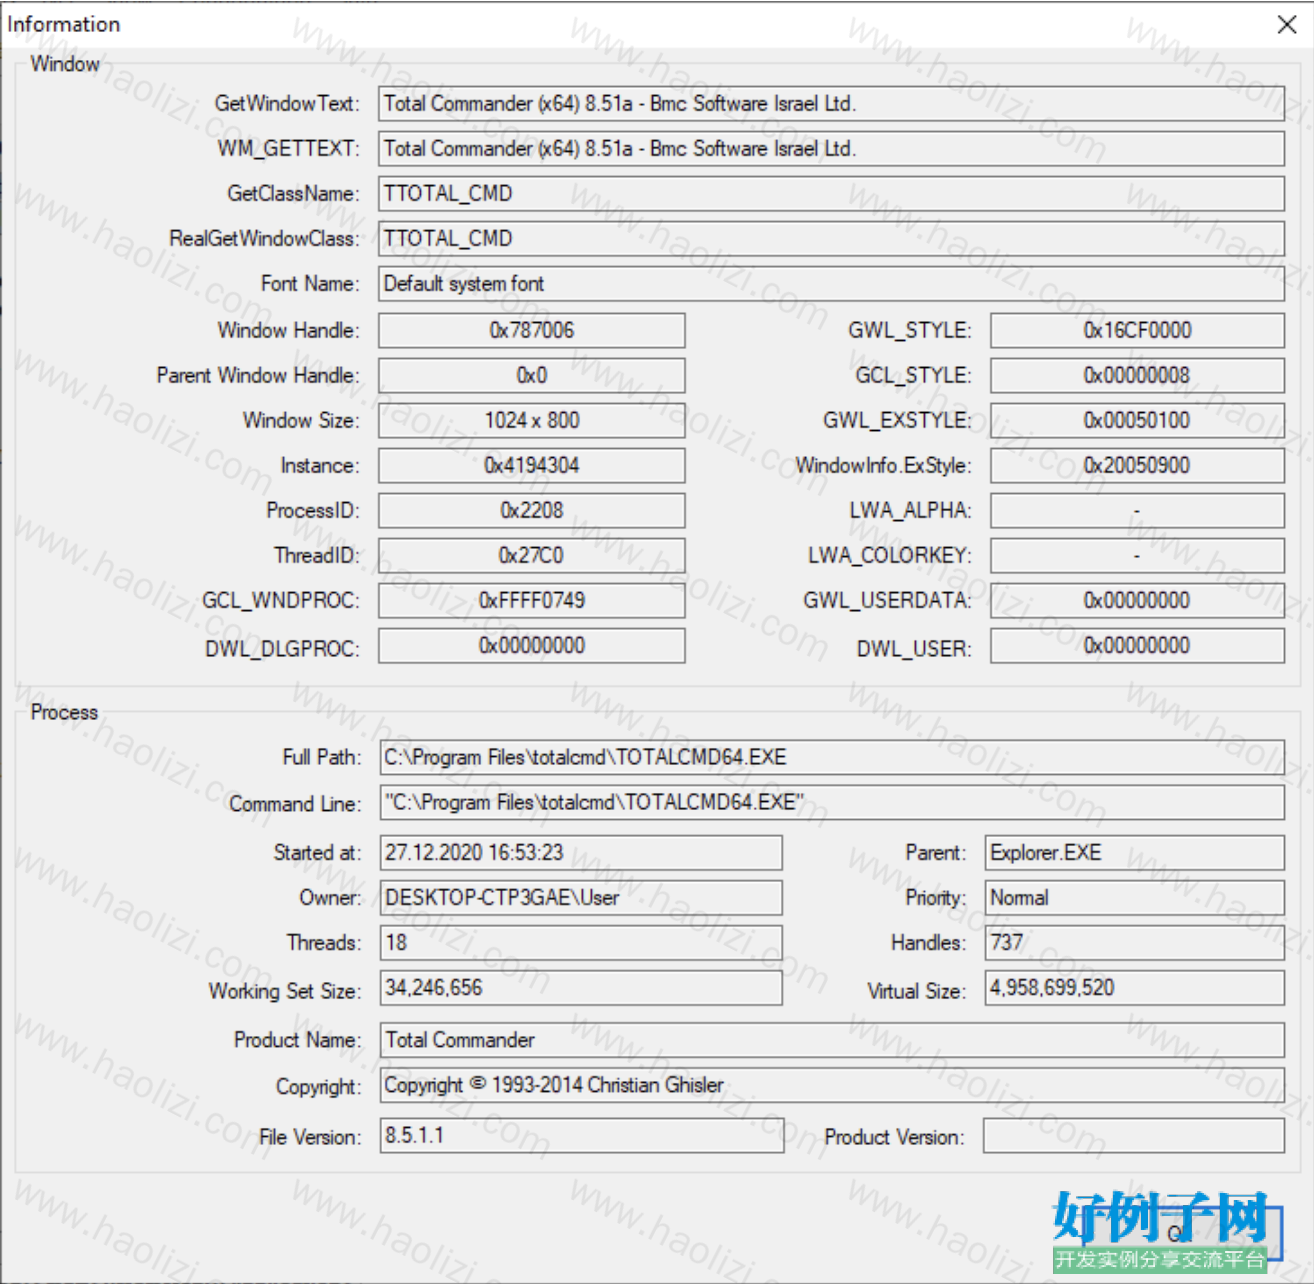The image size is (1314, 1284).
Task: Click the GetClassName field showing TTOTAL_CMD
Action: click(x=831, y=194)
